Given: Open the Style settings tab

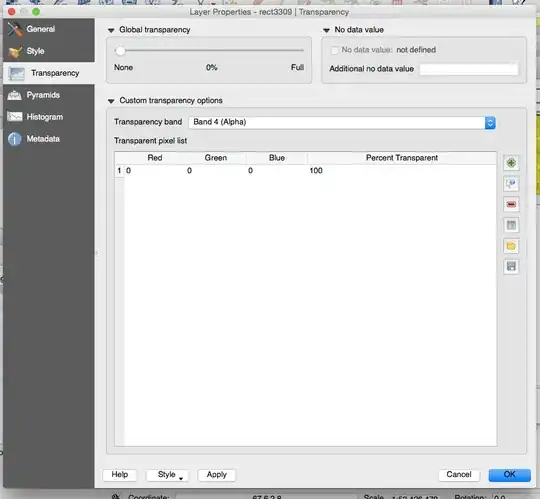Looking at the screenshot, I should 49,51.
